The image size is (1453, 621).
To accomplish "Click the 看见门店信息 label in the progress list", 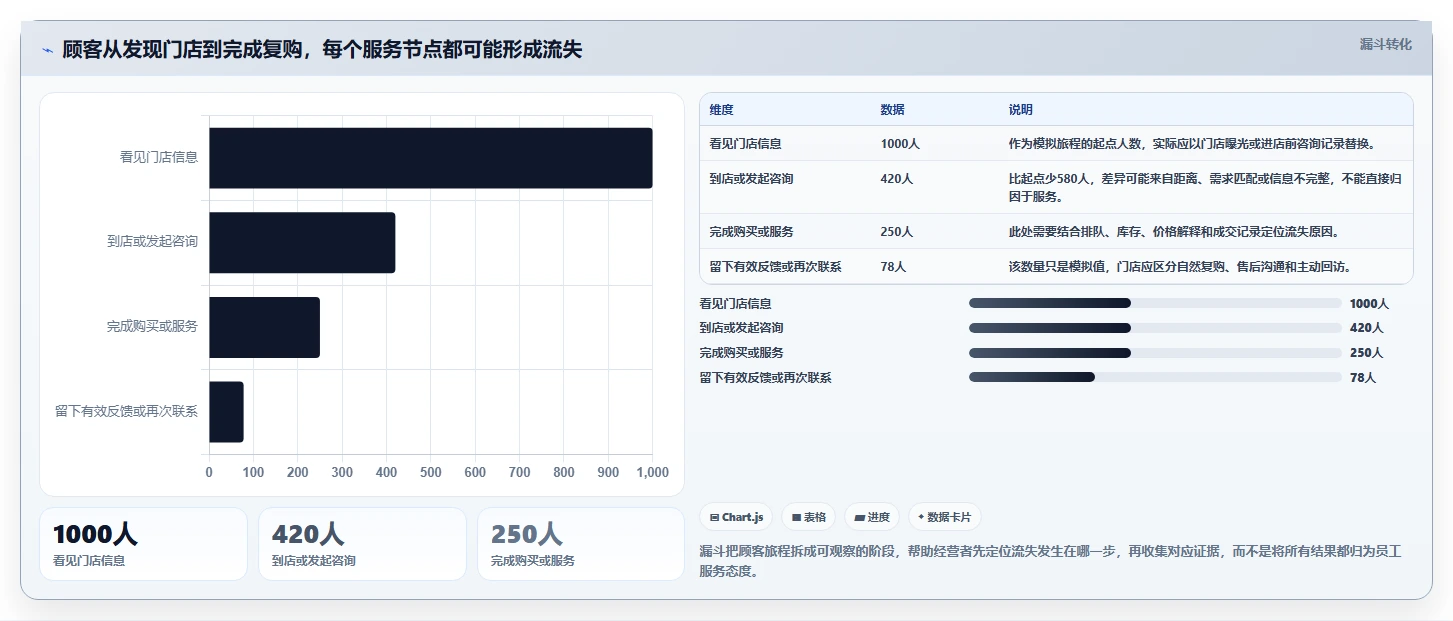I will coord(736,303).
